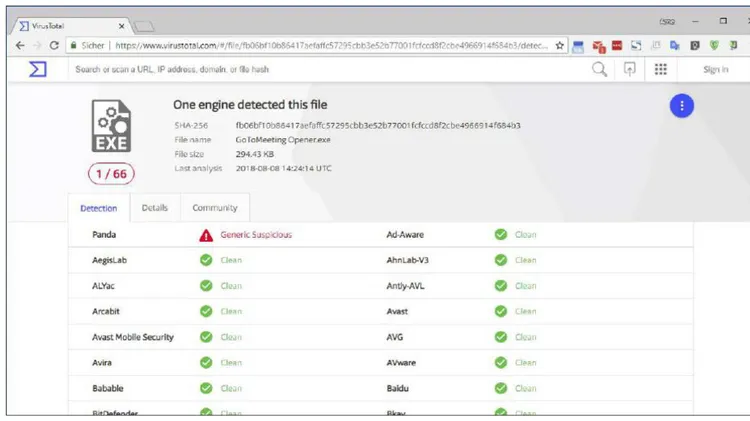Click the AVware engine name
Image resolution: width=750 pixels, height=421 pixels.
[x=401, y=363]
